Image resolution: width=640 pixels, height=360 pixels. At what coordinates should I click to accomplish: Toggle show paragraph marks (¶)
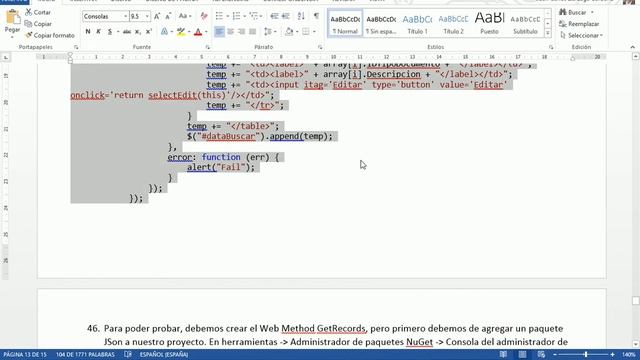pyautogui.click(x=316, y=16)
